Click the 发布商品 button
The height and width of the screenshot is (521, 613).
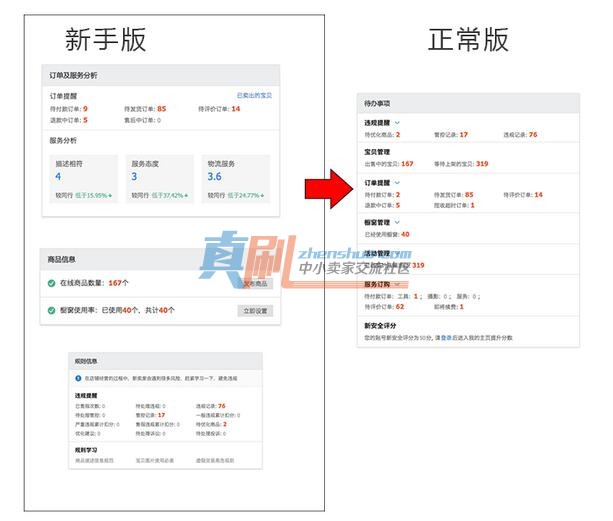coord(255,283)
